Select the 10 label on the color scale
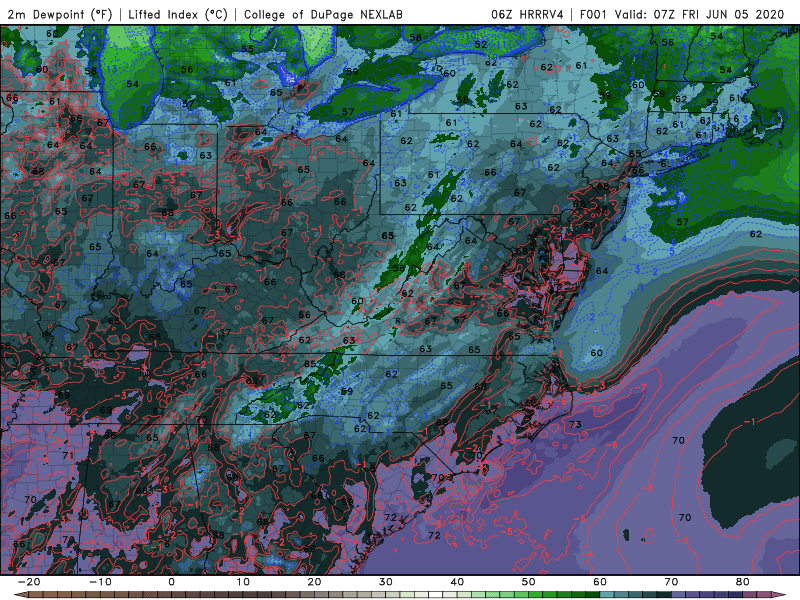The width and height of the screenshot is (800, 600). pyautogui.click(x=243, y=582)
